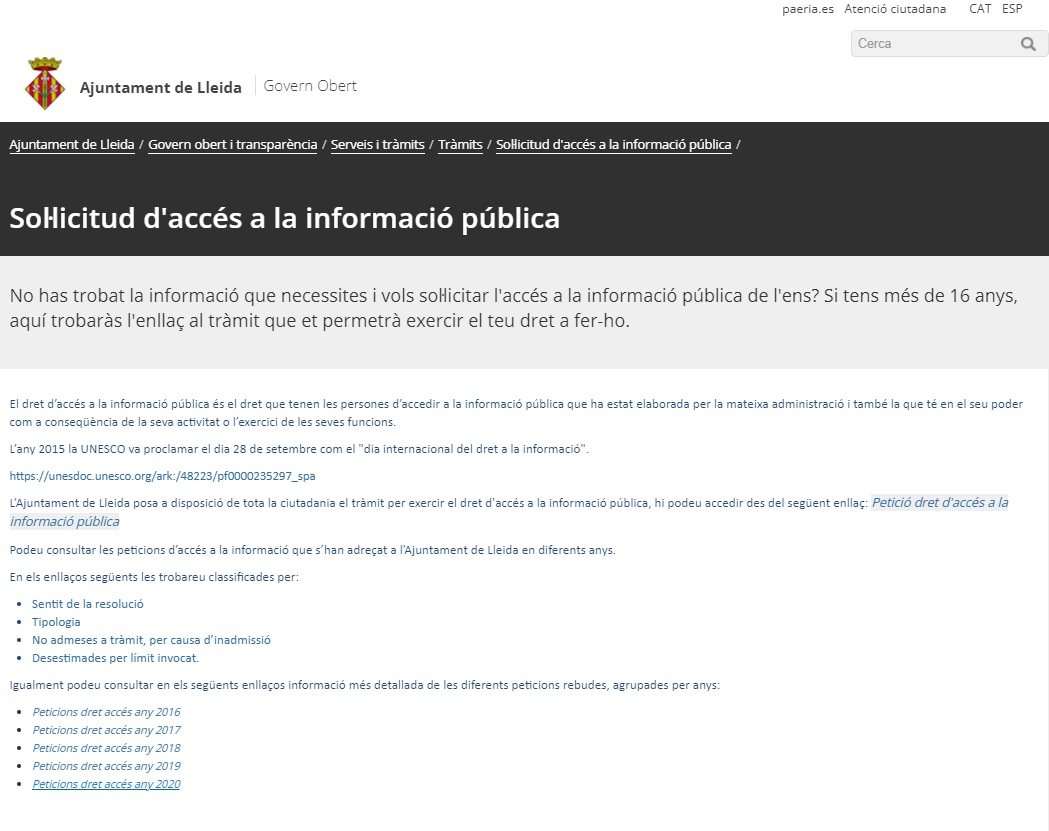The height and width of the screenshot is (831, 1049).
Task: Click Sol·licitud d'accés breadcrumb item
Action: point(613,144)
